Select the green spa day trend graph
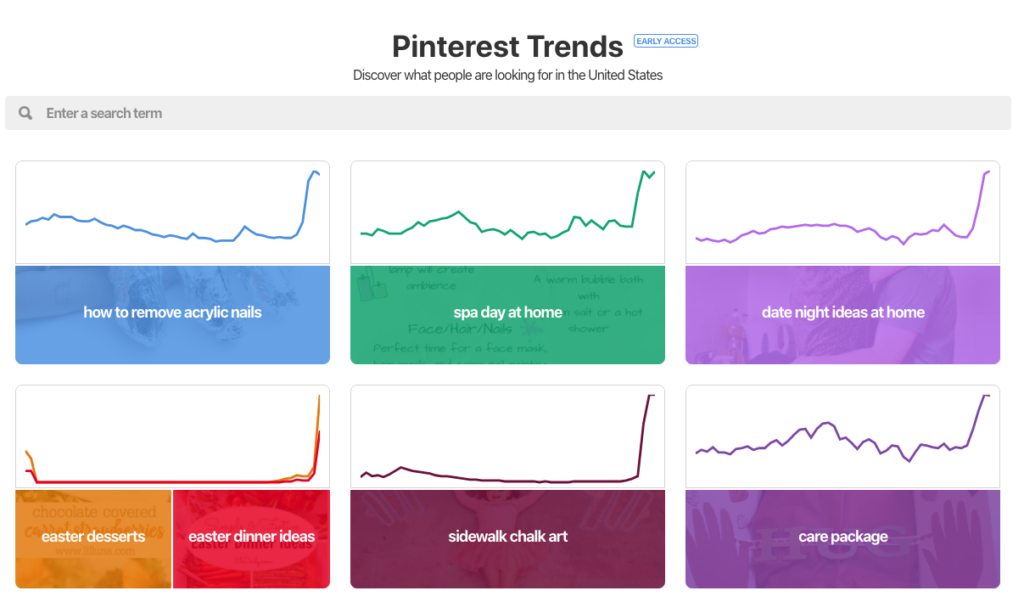This screenshot has width=1024, height=602. [x=508, y=210]
